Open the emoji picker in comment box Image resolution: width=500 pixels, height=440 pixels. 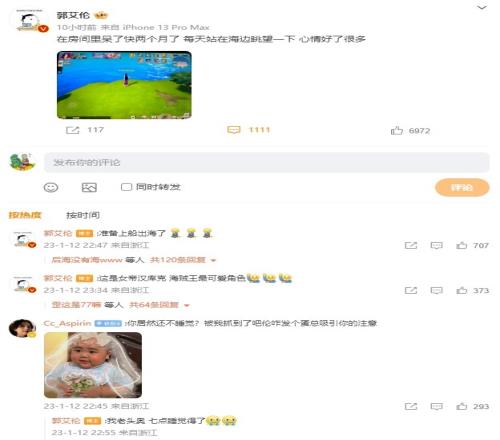(x=51, y=187)
